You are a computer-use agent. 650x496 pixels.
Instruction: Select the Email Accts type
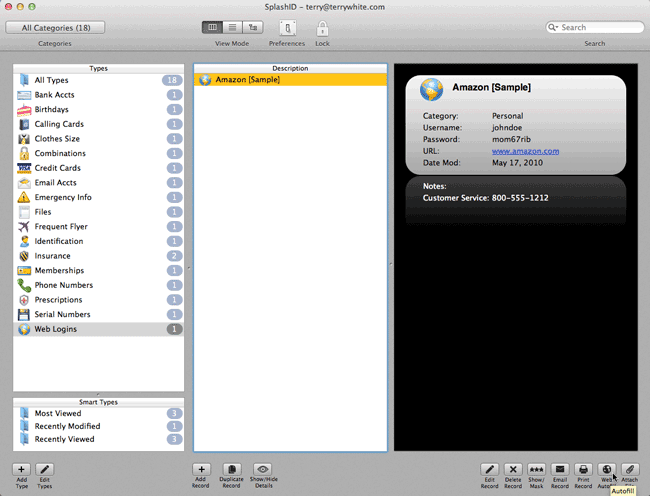(99, 183)
